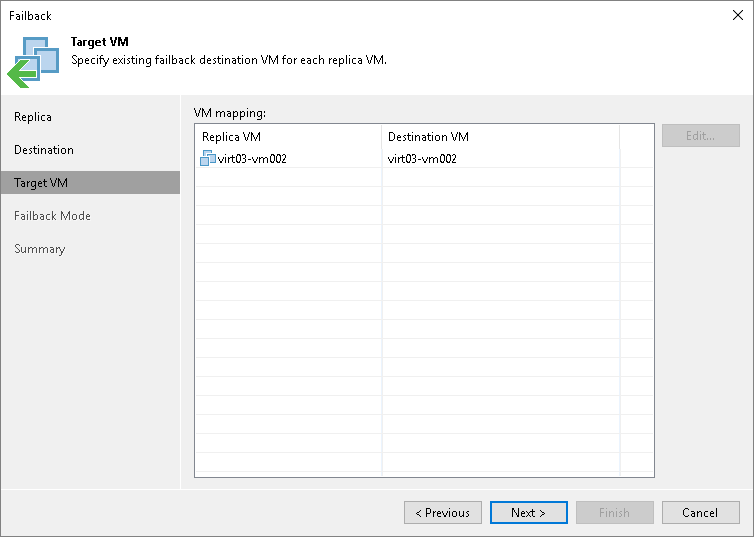Image resolution: width=754 pixels, height=537 pixels.
Task: Proceed with the Next button
Action: pyautogui.click(x=528, y=513)
